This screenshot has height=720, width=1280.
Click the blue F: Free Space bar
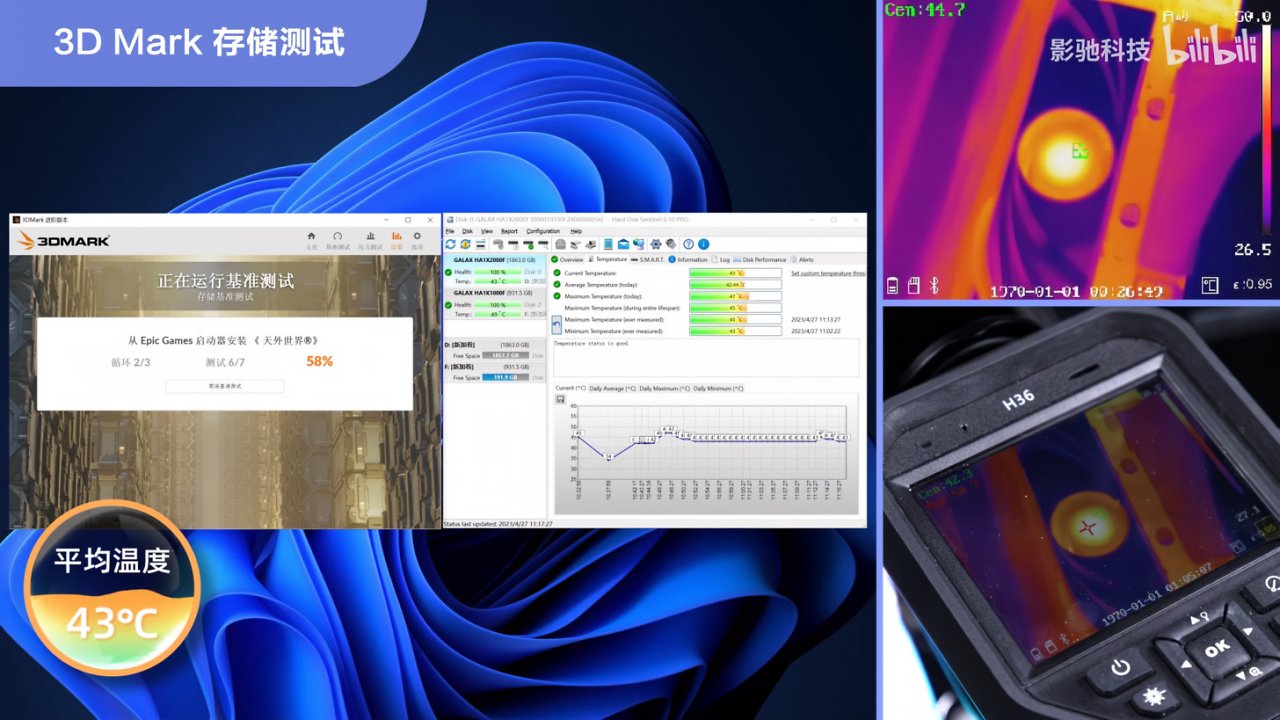[x=505, y=378]
